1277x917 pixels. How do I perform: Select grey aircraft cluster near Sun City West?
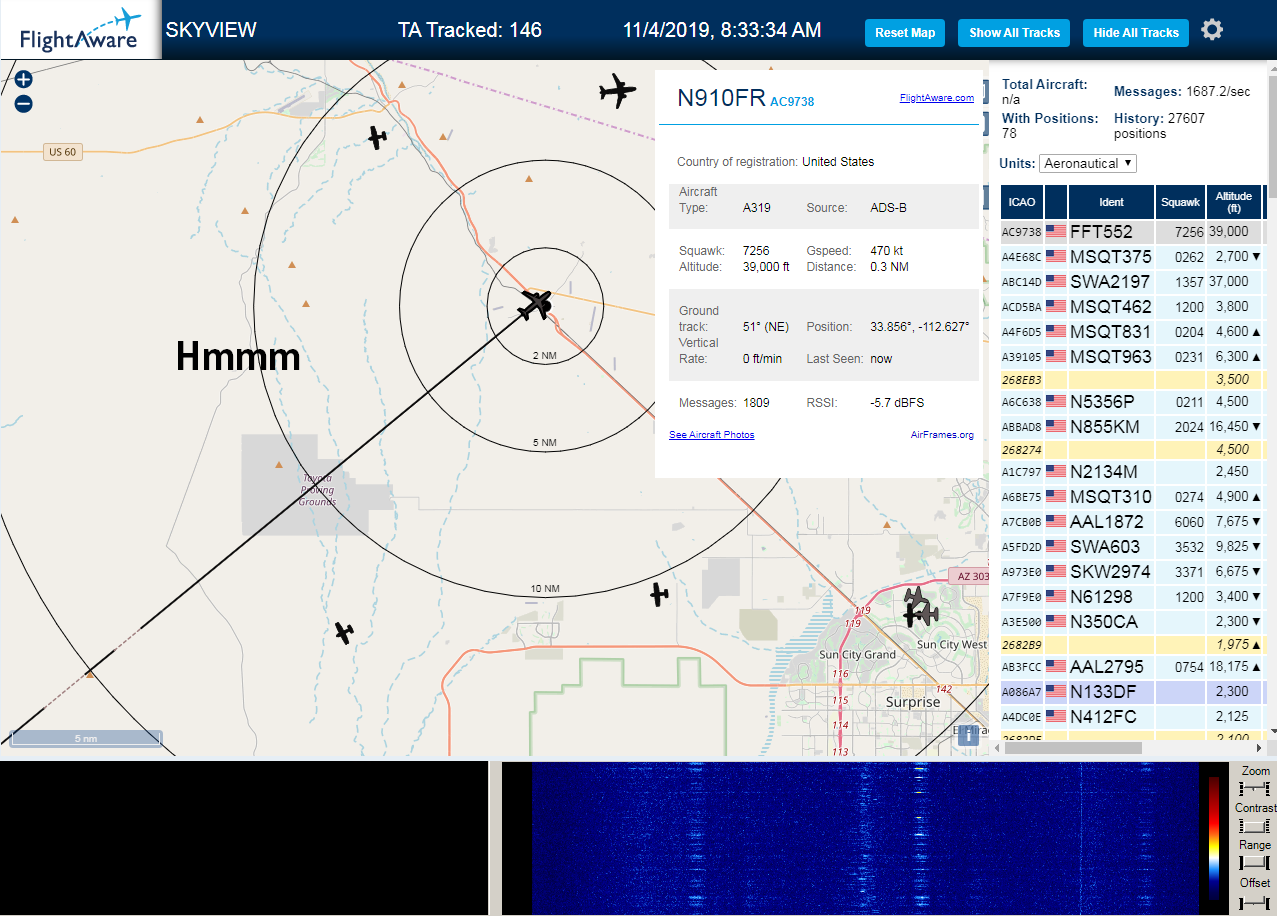tap(919, 607)
